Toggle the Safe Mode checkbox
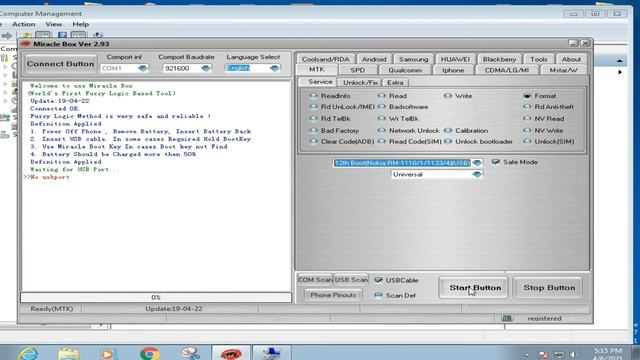The width and height of the screenshot is (640, 360). (x=496, y=162)
